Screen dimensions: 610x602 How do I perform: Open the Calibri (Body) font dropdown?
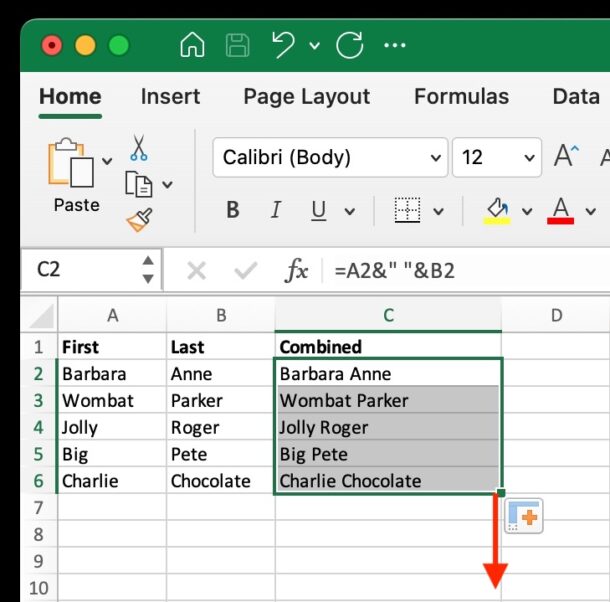click(x=330, y=158)
